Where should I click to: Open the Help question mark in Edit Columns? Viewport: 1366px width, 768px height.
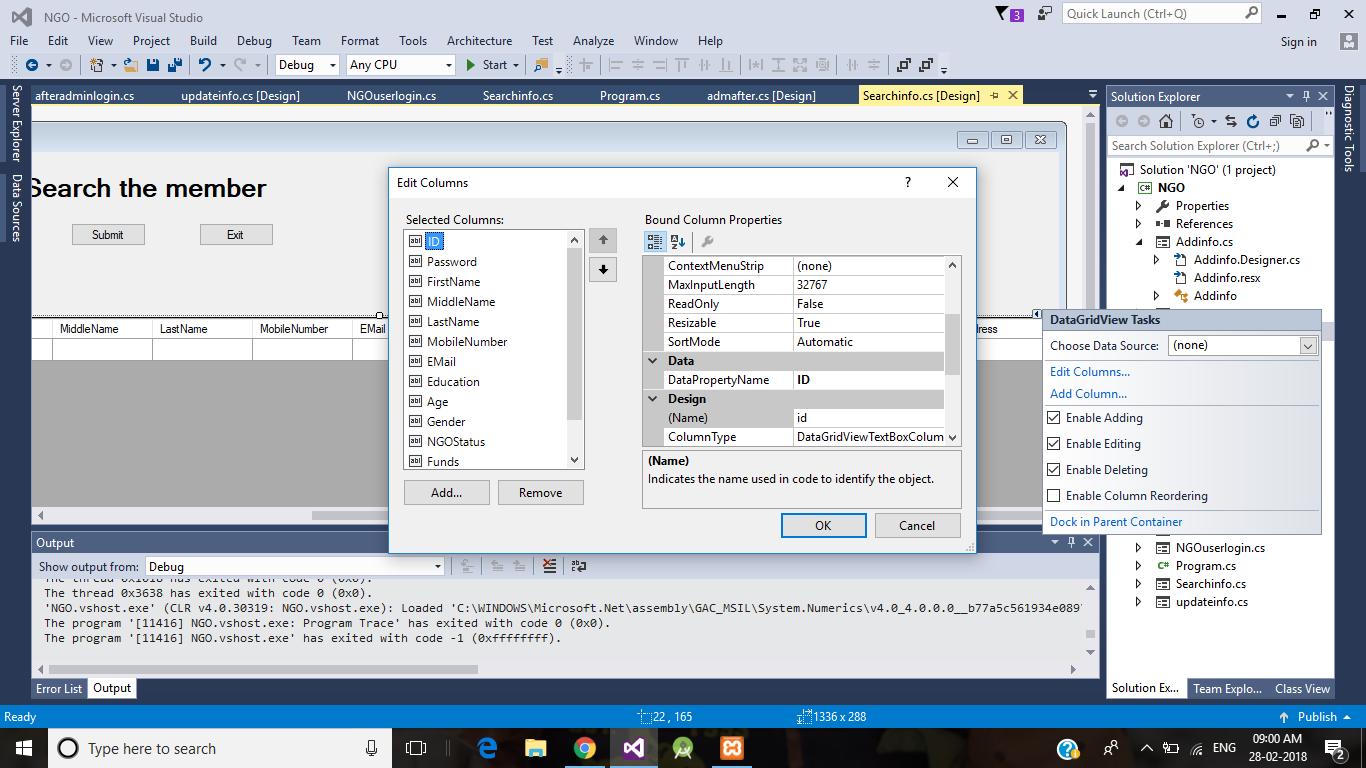pyautogui.click(x=908, y=182)
